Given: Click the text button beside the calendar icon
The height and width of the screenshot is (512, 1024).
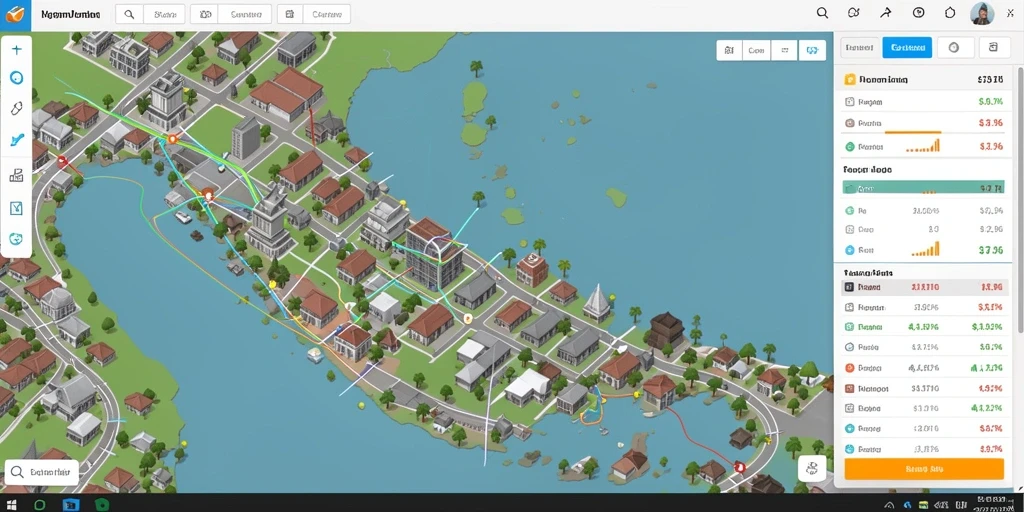Looking at the screenshot, I should [x=327, y=14].
